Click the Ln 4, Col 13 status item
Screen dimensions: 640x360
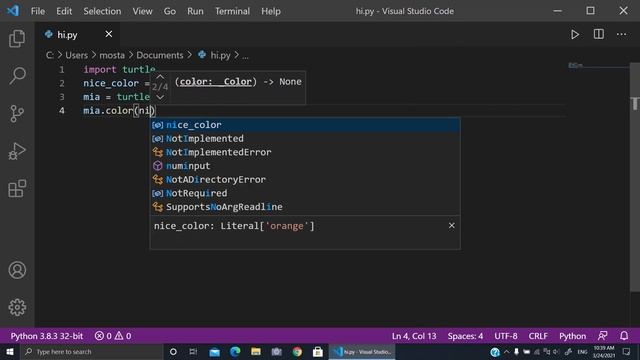pos(414,336)
